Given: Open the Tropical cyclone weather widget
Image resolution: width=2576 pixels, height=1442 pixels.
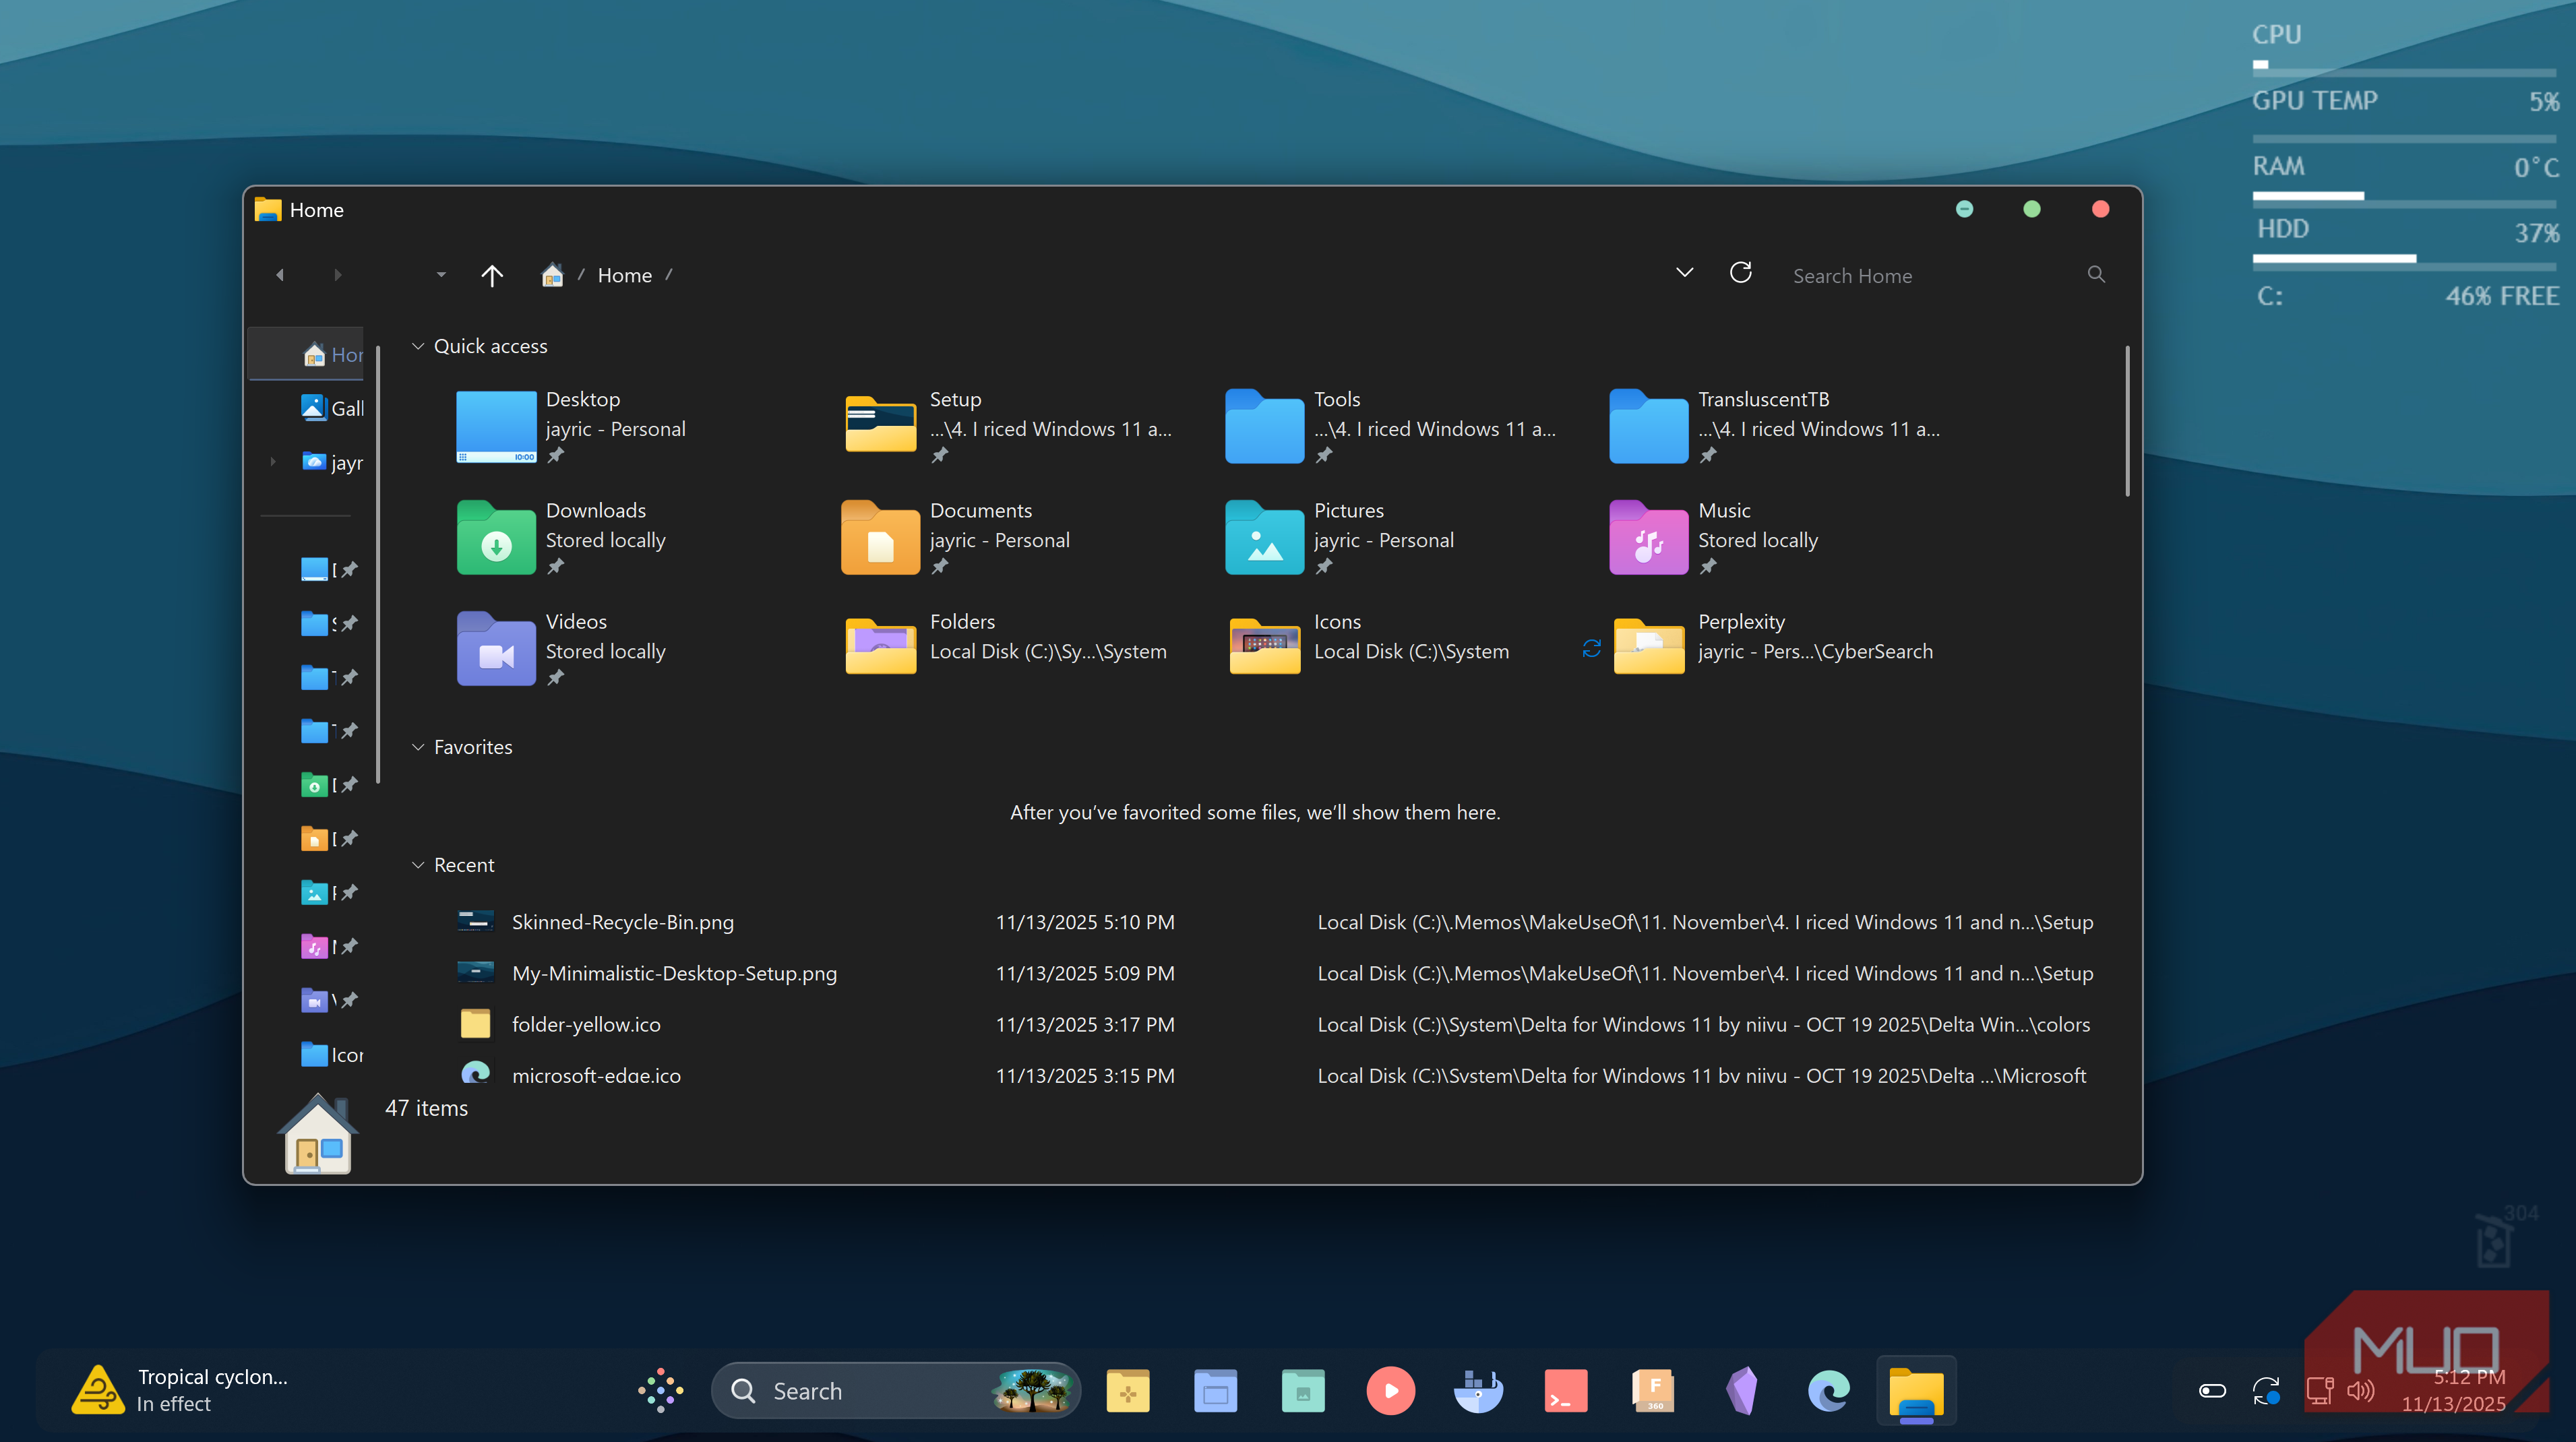Looking at the screenshot, I should [180, 1390].
